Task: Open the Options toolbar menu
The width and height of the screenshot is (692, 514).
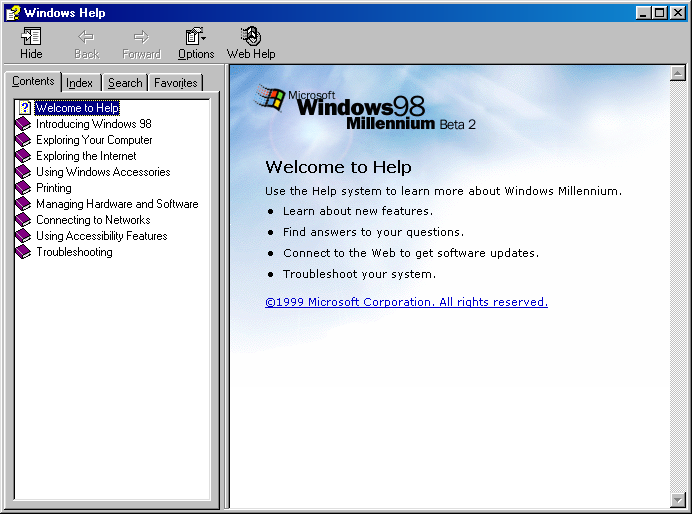Action: (196, 37)
